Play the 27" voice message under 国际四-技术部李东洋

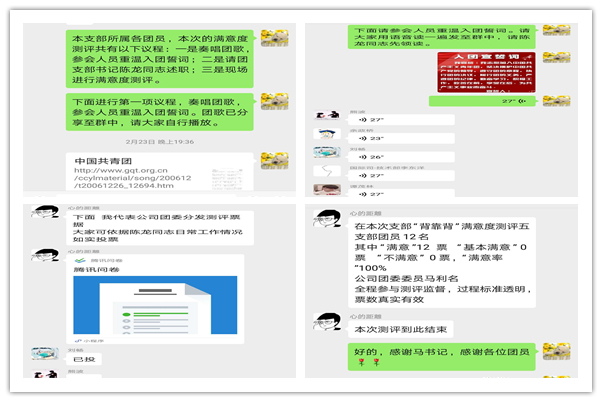click(402, 175)
